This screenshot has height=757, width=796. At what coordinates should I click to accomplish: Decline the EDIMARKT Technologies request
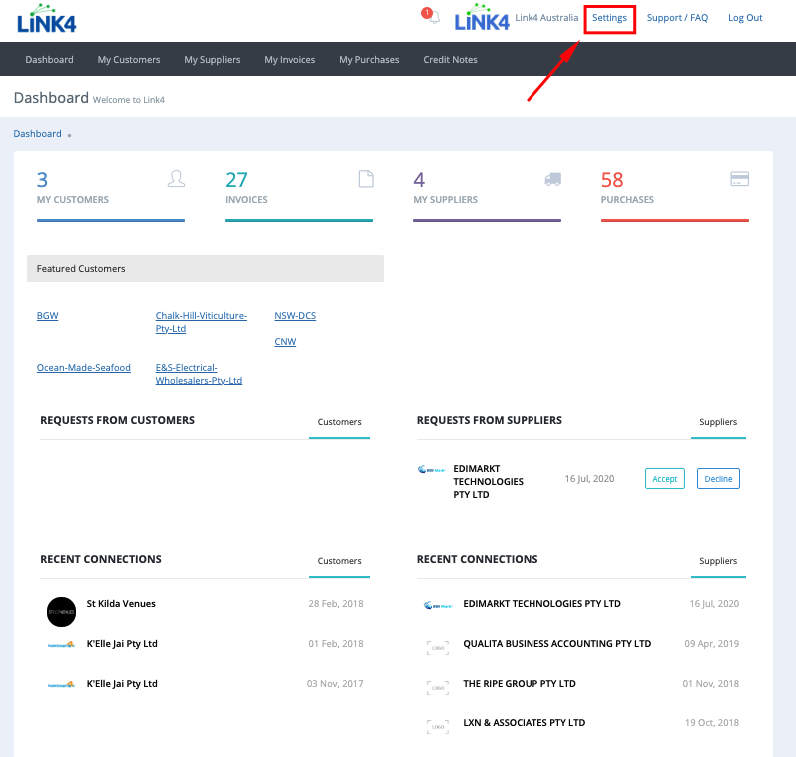pyautogui.click(x=718, y=479)
